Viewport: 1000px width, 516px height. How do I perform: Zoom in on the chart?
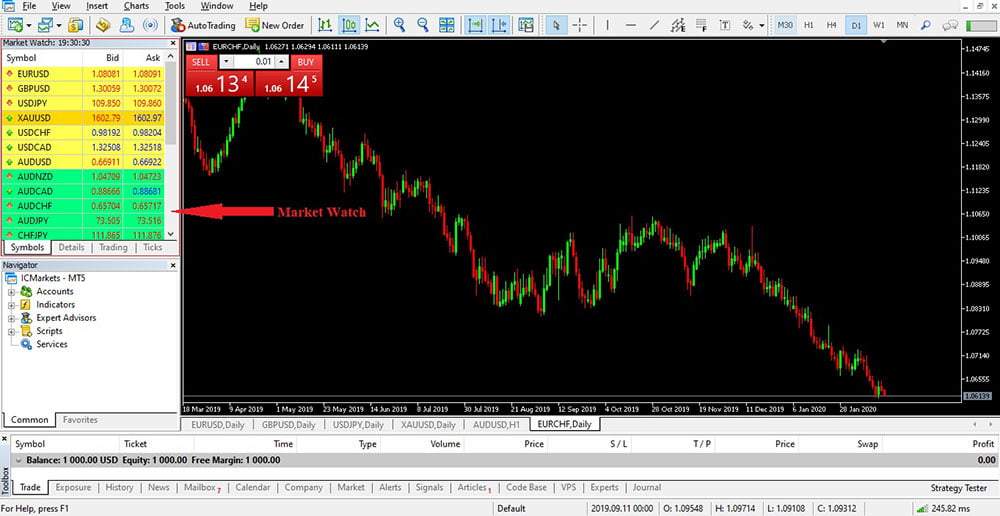point(400,26)
